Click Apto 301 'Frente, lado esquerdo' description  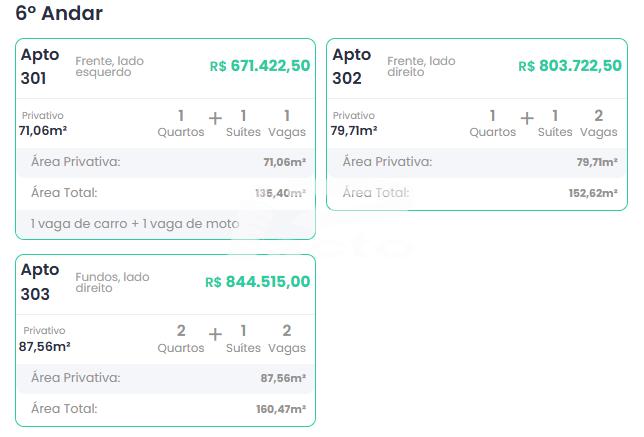(x=109, y=67)
